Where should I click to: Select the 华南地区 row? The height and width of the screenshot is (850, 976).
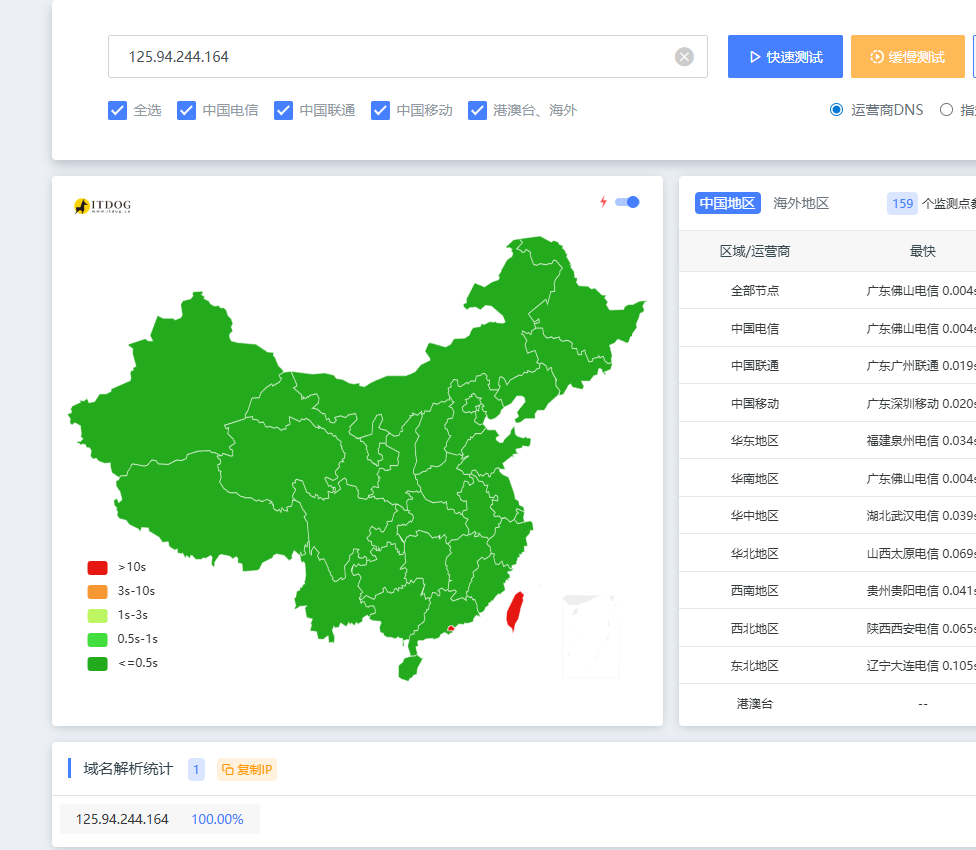827,478
